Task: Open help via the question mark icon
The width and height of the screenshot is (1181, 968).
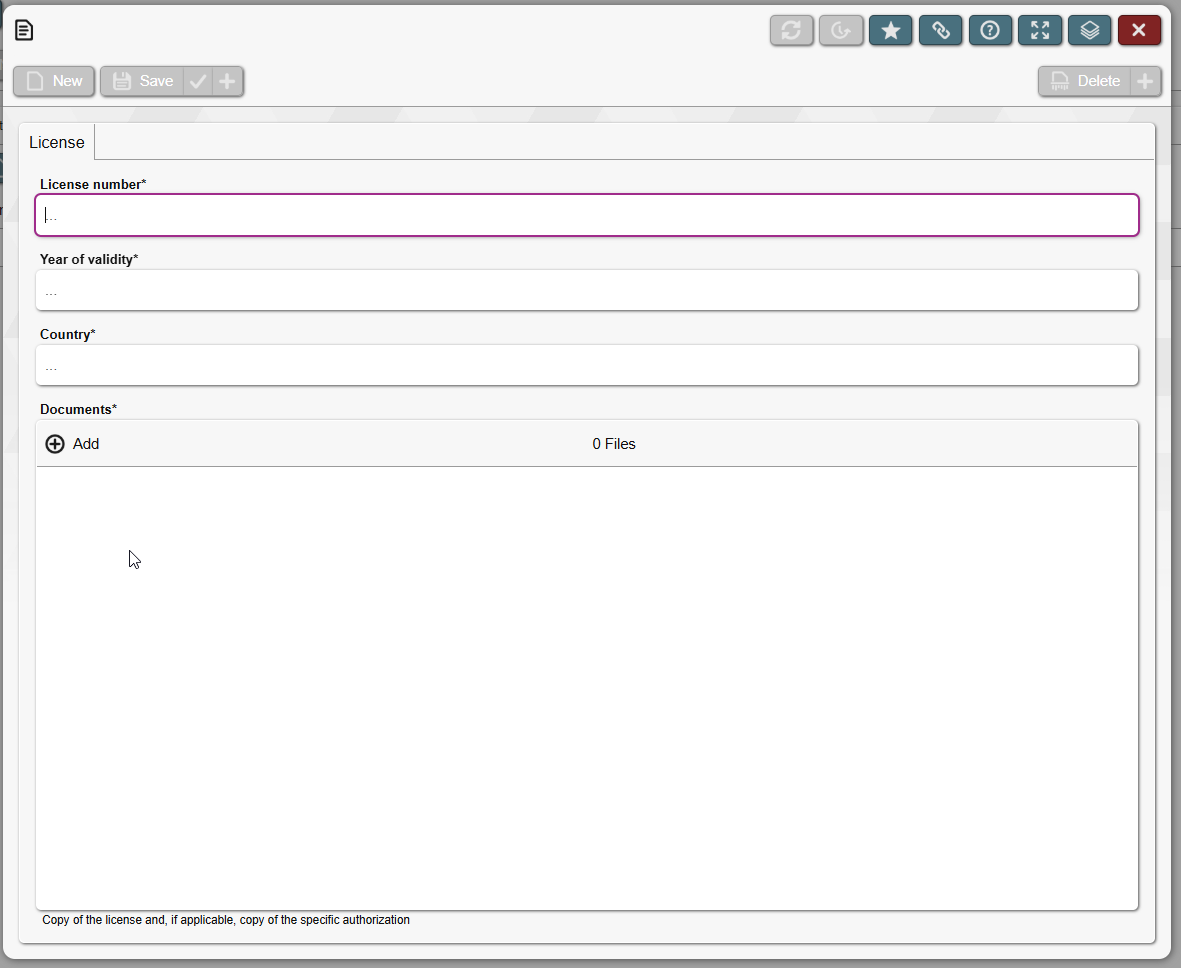Action: (x=990, y=31)
